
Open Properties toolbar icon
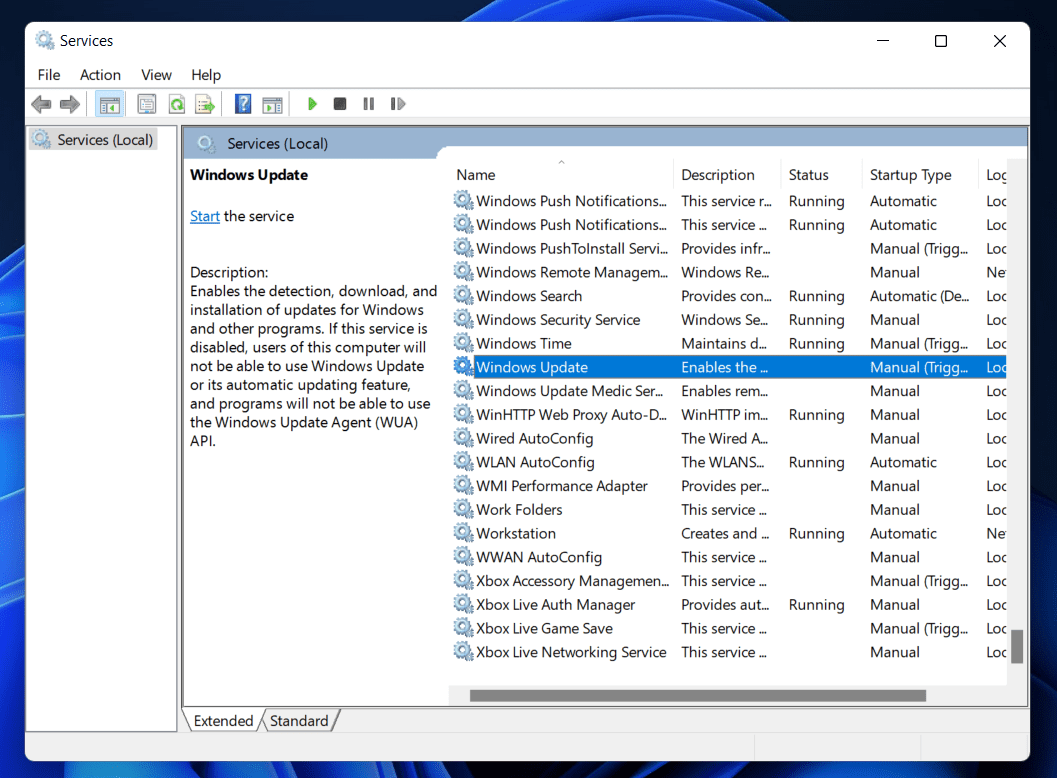click(x=146, y=104)
